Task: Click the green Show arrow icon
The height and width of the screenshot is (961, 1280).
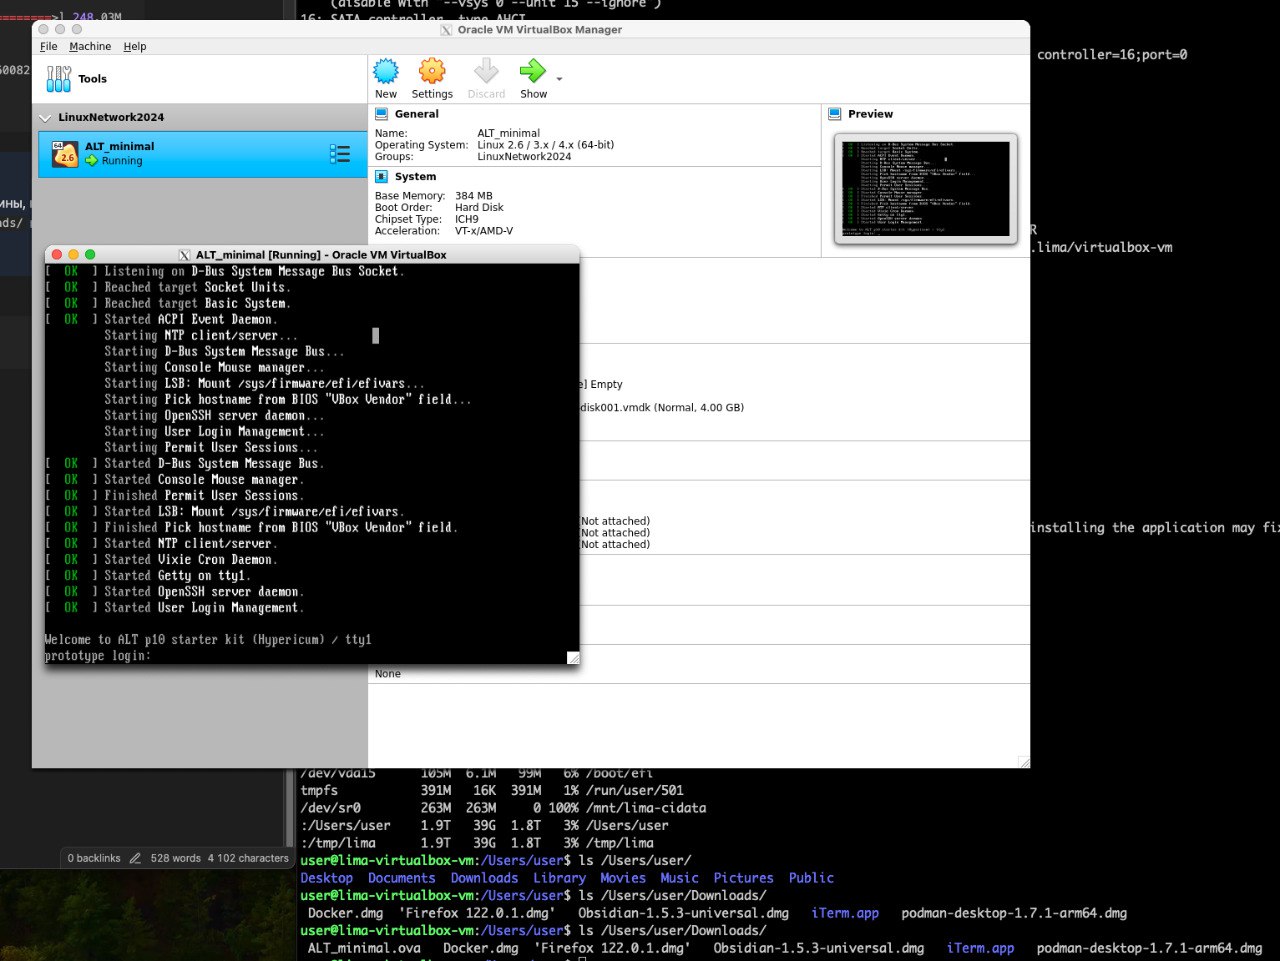Action: [x=533, y=71]
